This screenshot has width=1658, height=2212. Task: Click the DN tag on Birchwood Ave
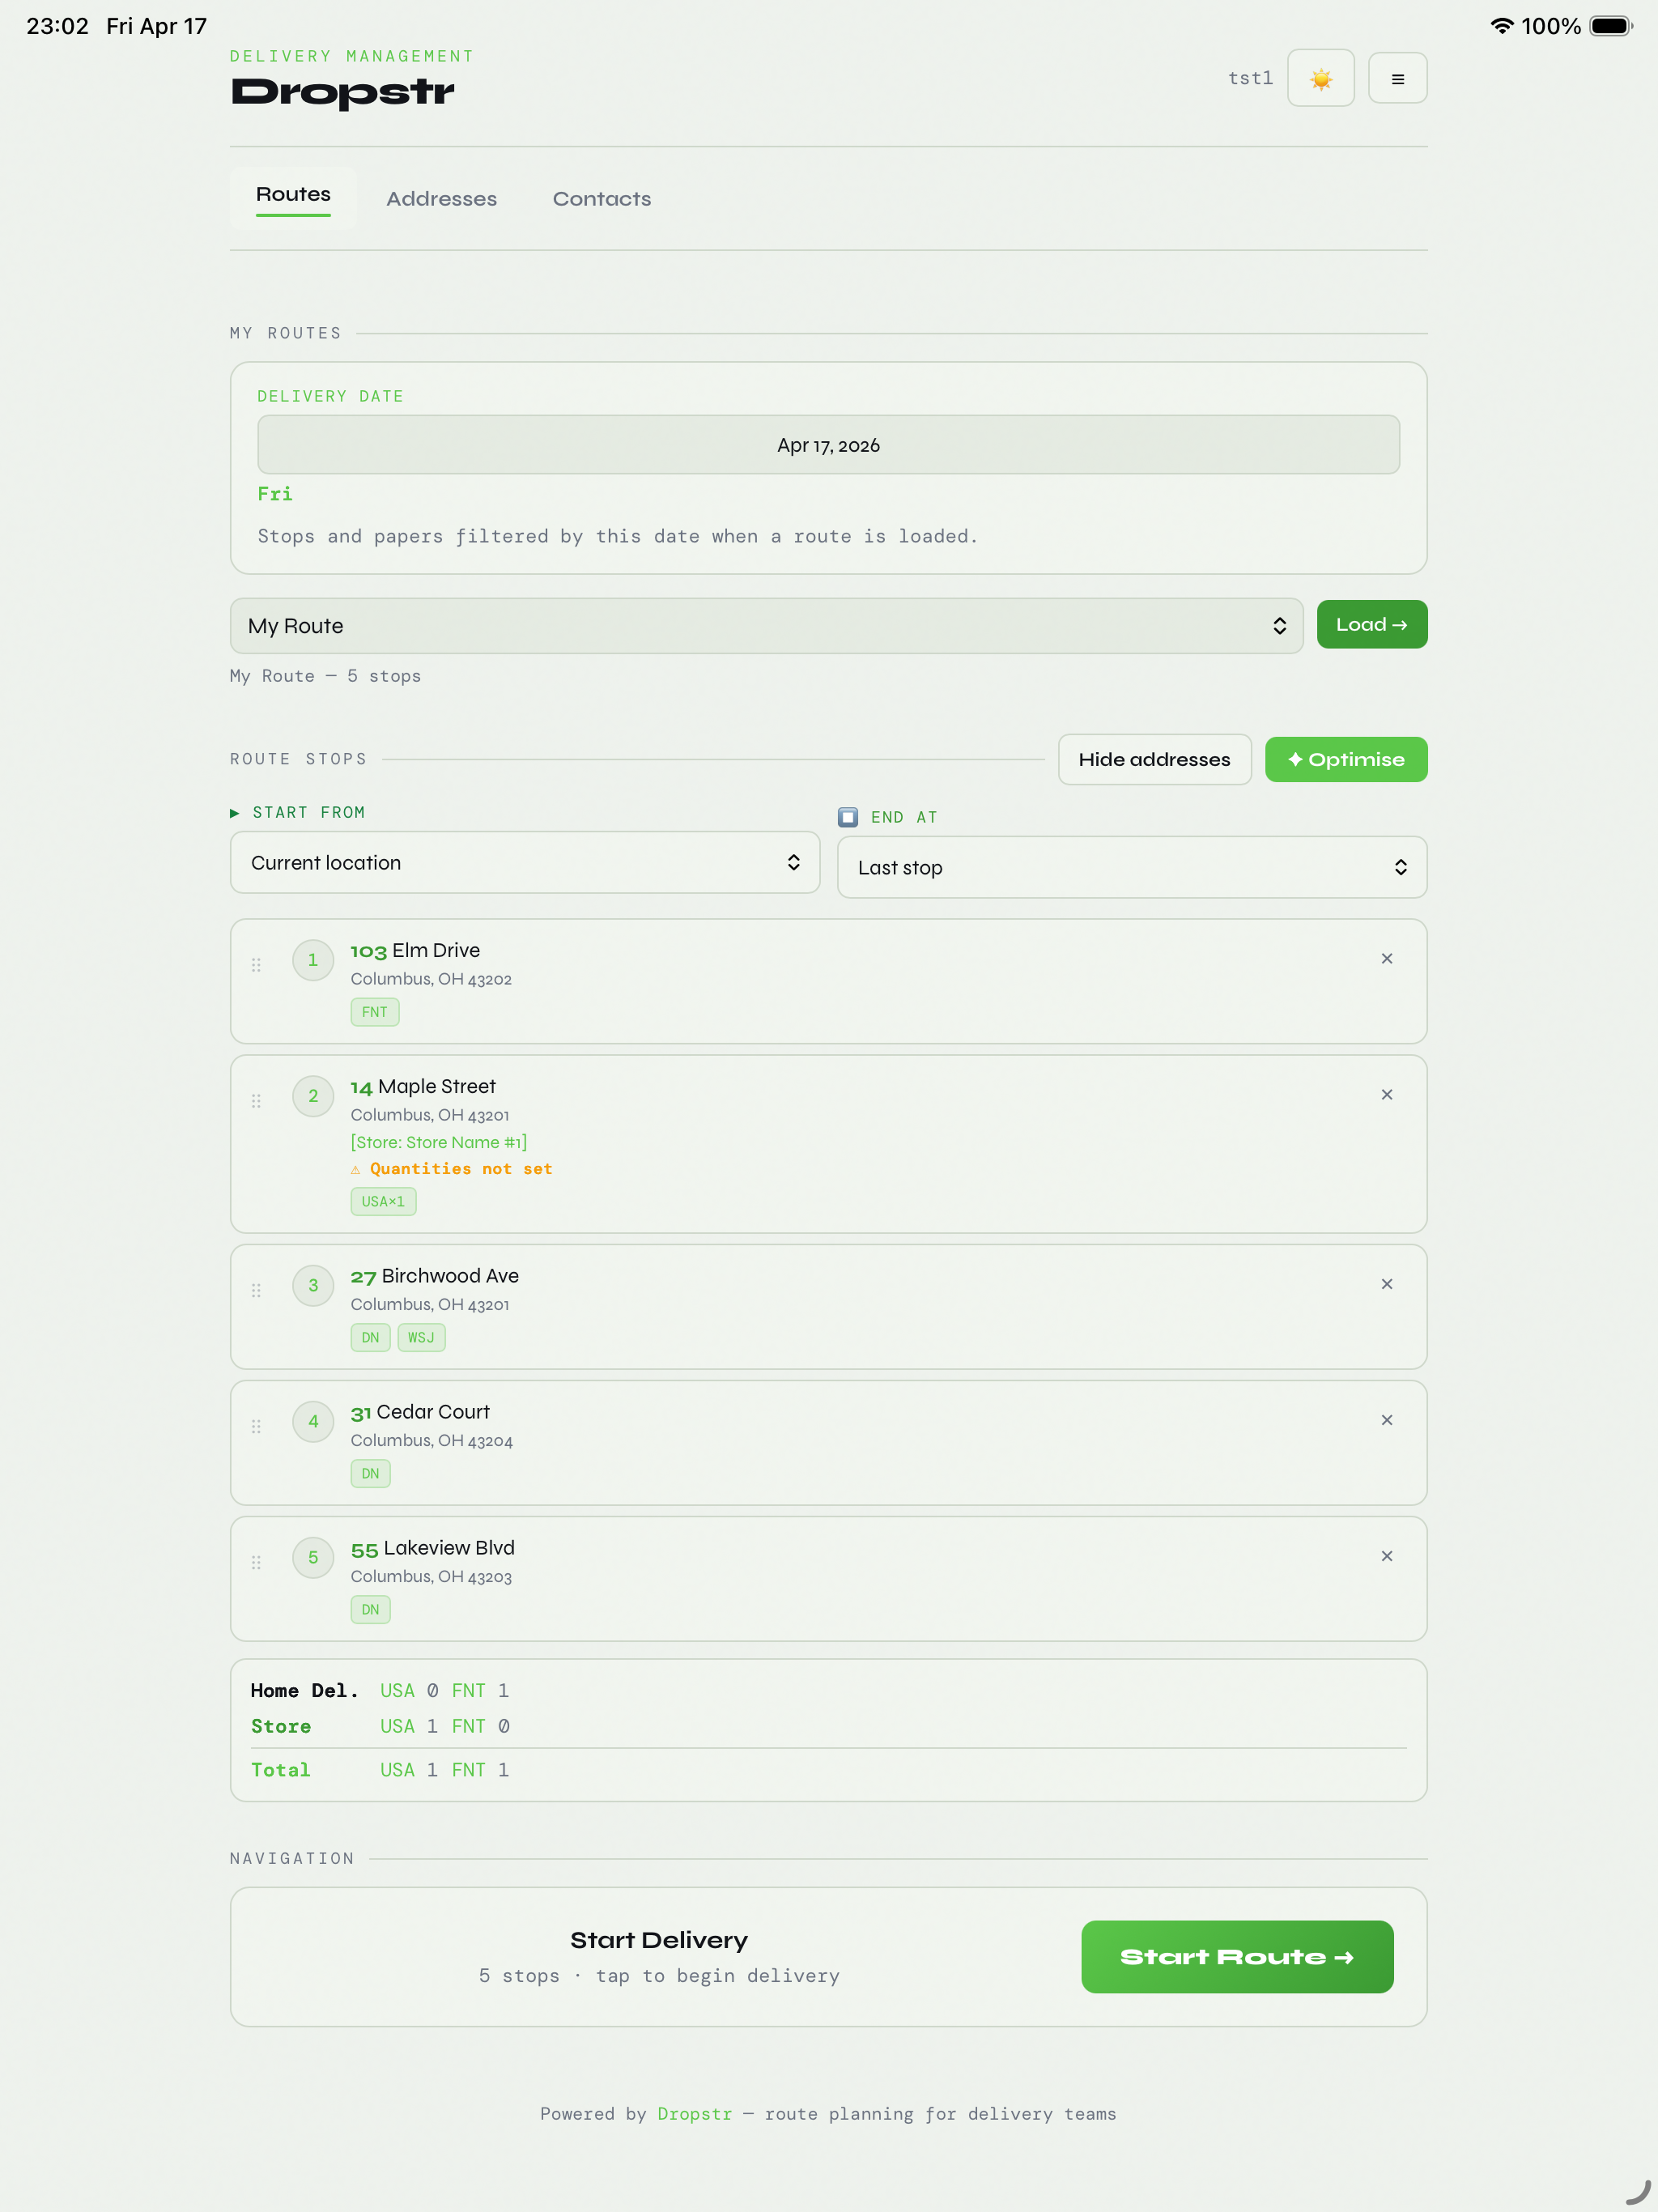(370, 1337)
